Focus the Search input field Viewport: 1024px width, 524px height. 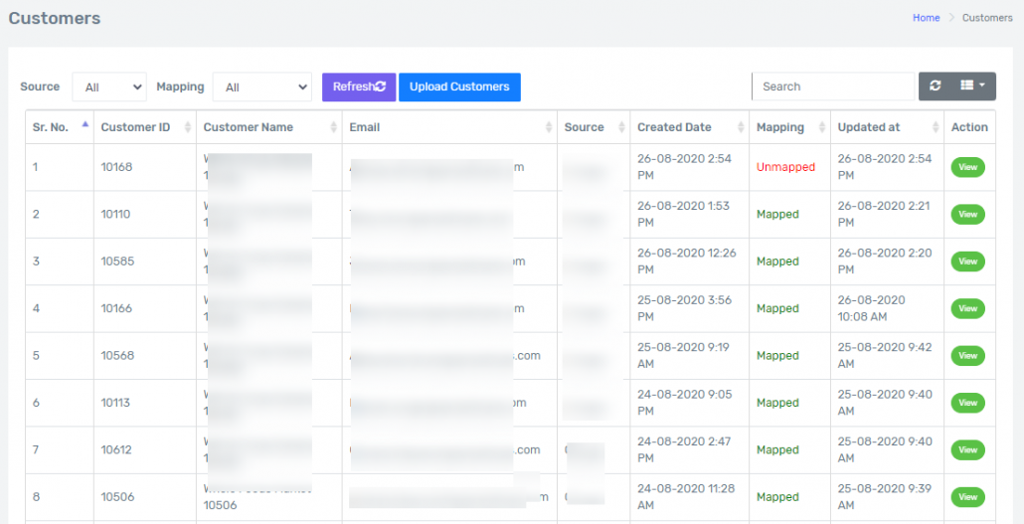833,86
